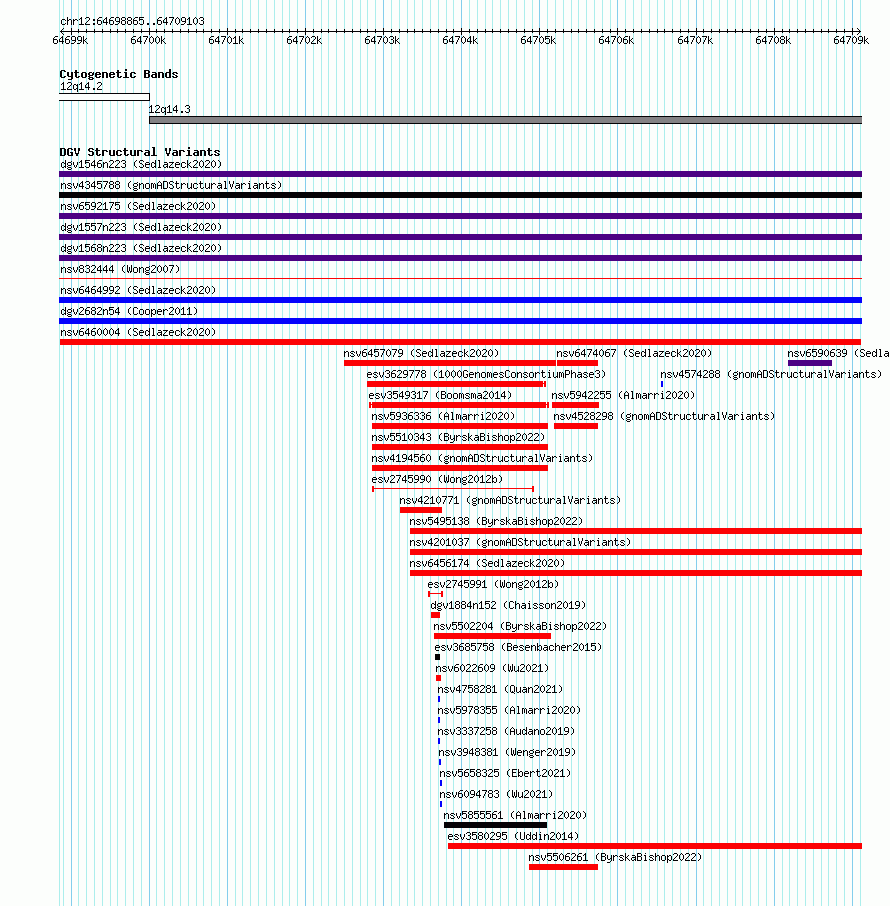Click the 12q14.2 cytogenetic band
This screenshot has width=890, height=906.
click(x=104, y=97)
